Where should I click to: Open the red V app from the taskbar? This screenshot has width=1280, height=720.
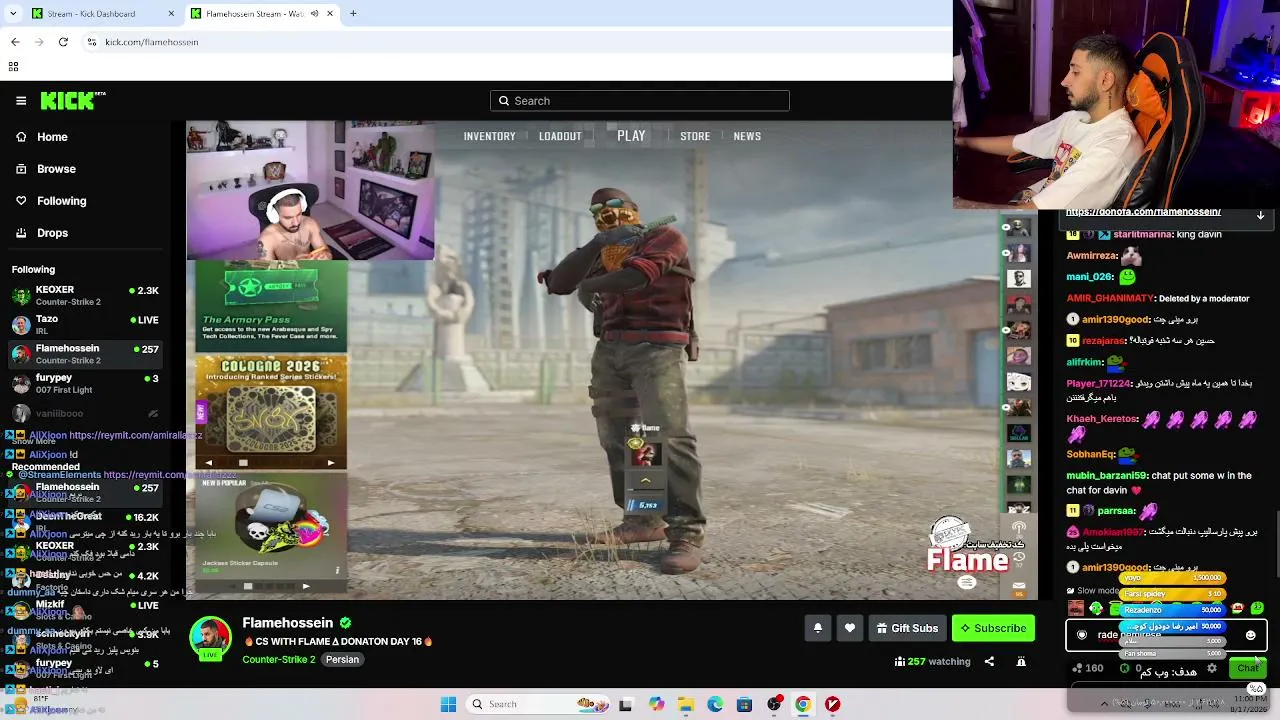click(x=833, y=704)
